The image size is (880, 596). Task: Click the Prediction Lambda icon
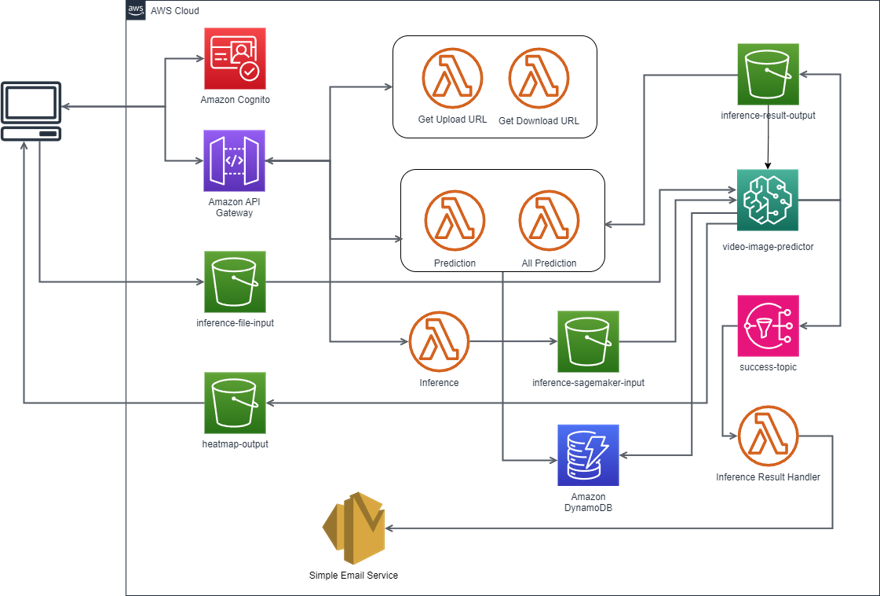click(455, 221)
